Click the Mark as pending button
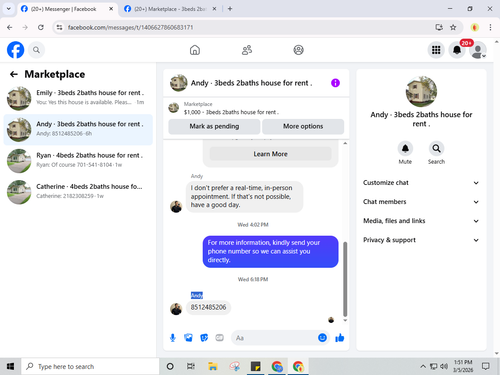Viewport: 500px width, 375px height. (x=214, y=126)
